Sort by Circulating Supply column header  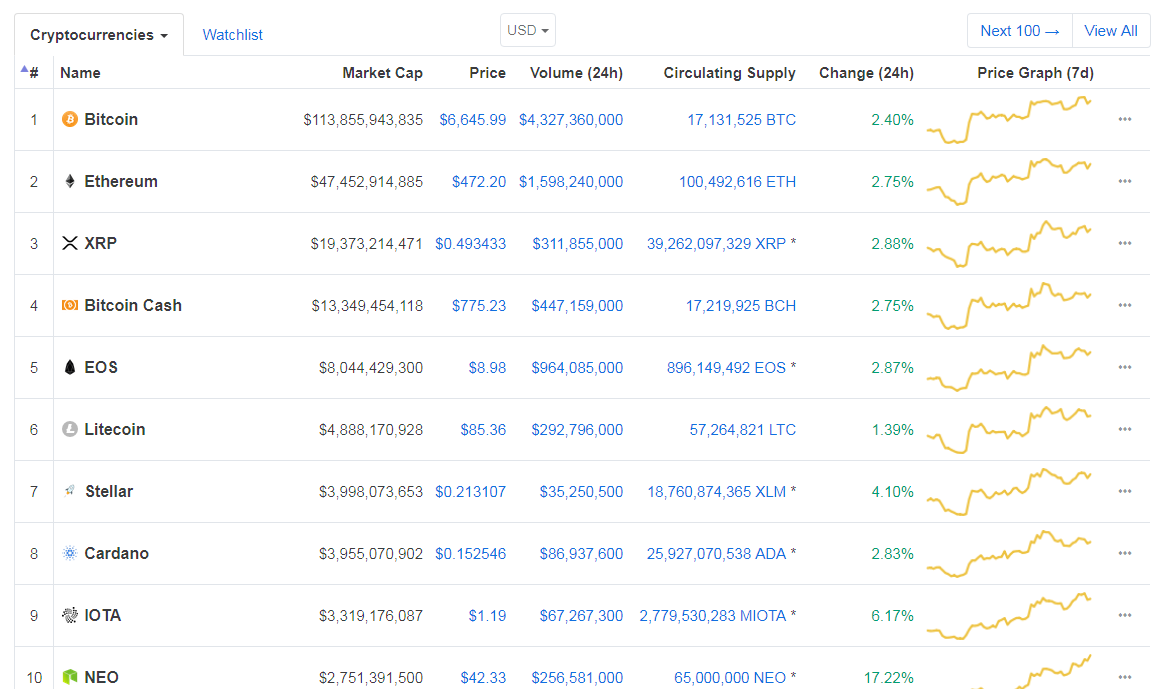729,73
